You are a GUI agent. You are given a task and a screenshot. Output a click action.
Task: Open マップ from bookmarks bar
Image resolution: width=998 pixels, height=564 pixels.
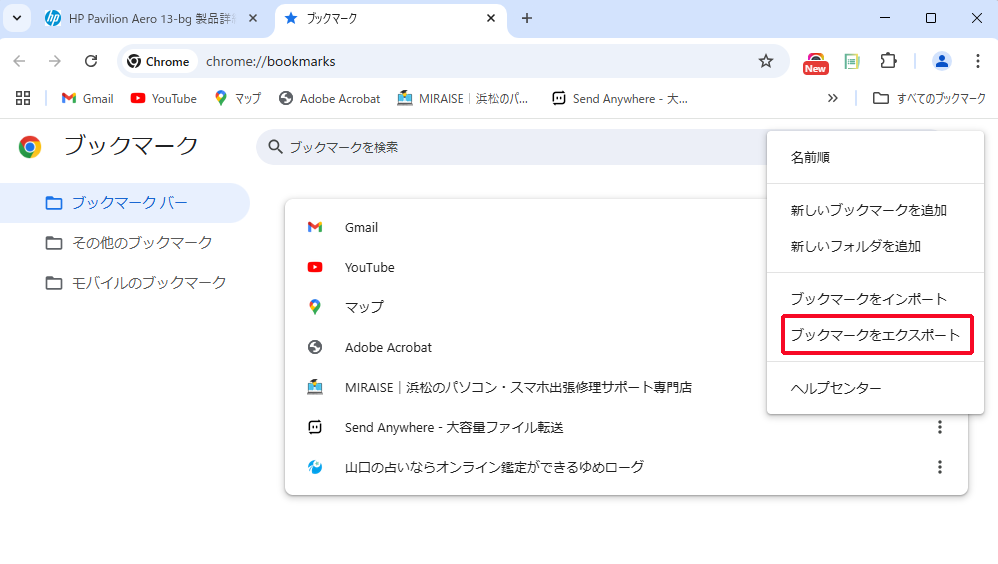click(x=238, y=98)
